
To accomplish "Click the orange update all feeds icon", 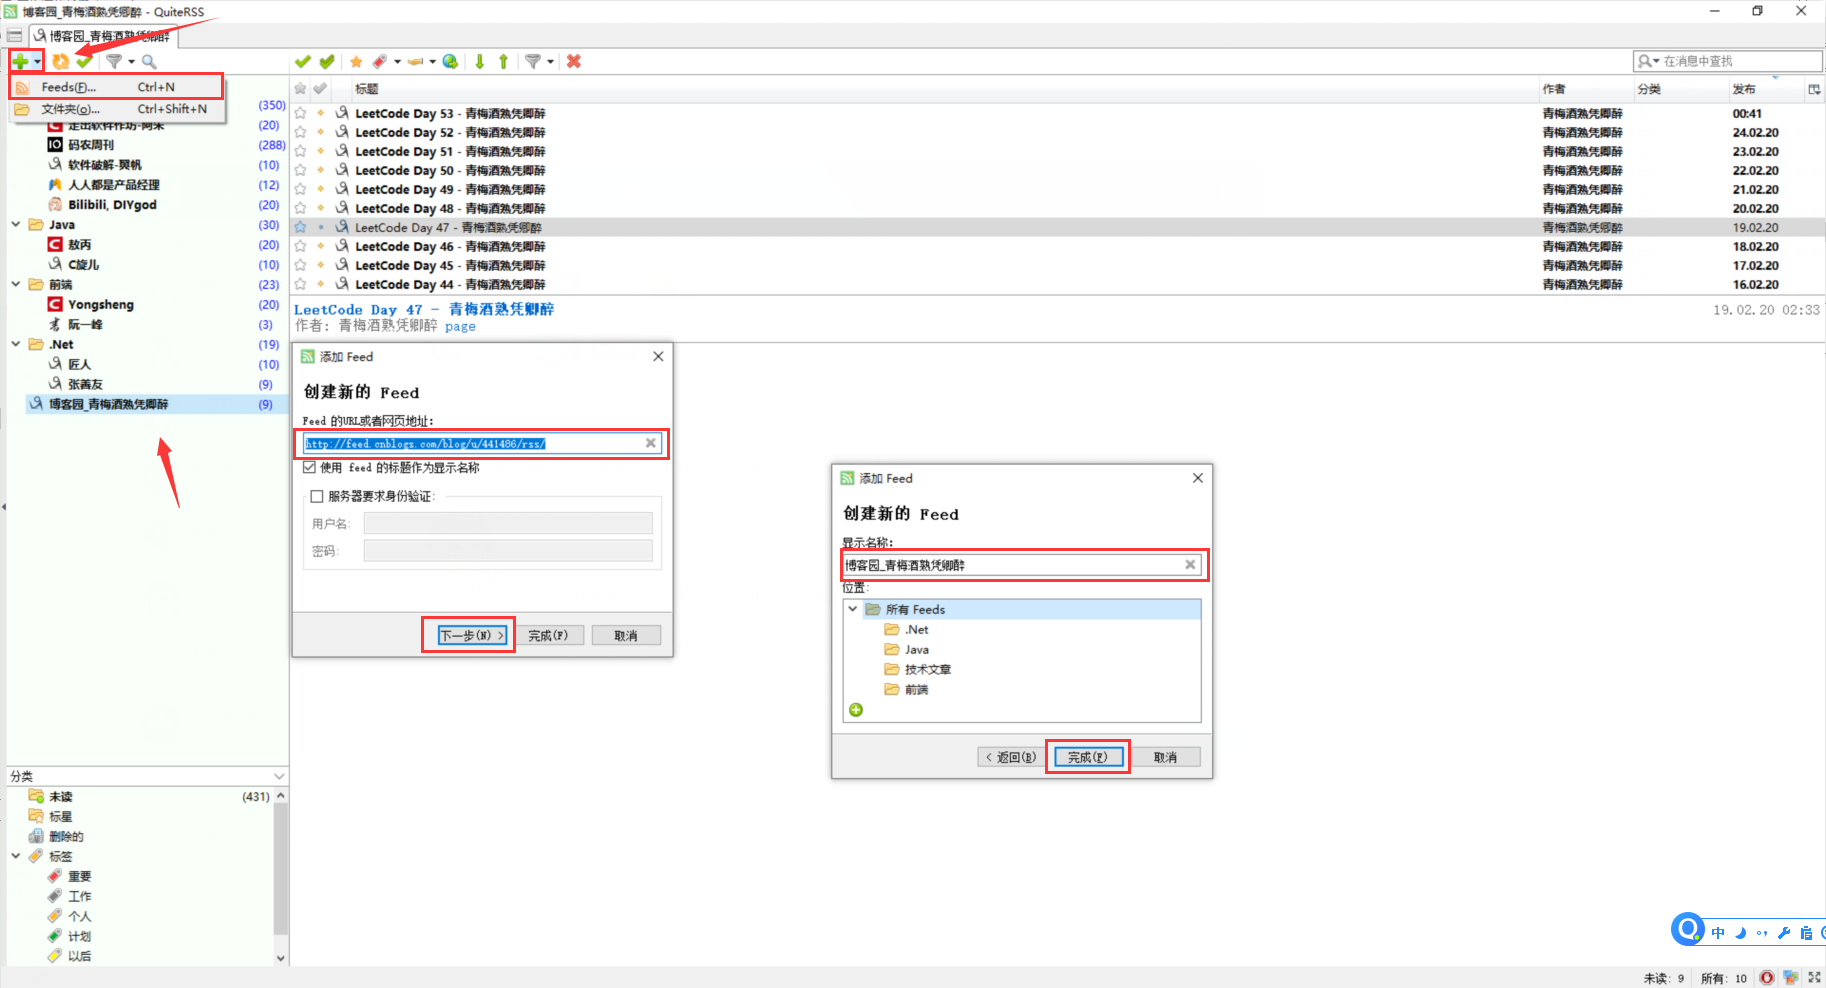I will [x=61, y=61].
